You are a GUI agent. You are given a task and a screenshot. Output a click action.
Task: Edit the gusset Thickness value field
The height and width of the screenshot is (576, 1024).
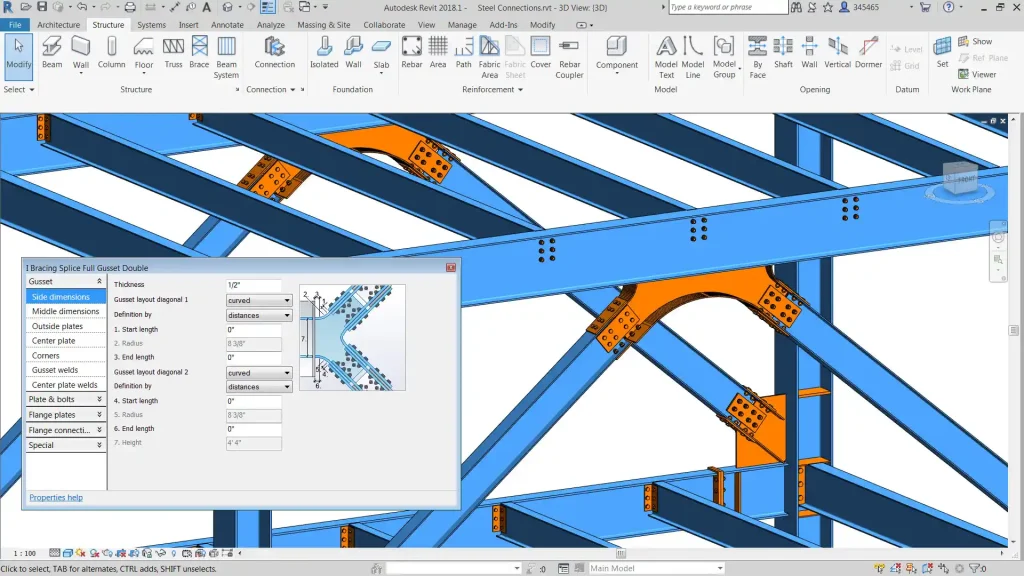[255, 284]
